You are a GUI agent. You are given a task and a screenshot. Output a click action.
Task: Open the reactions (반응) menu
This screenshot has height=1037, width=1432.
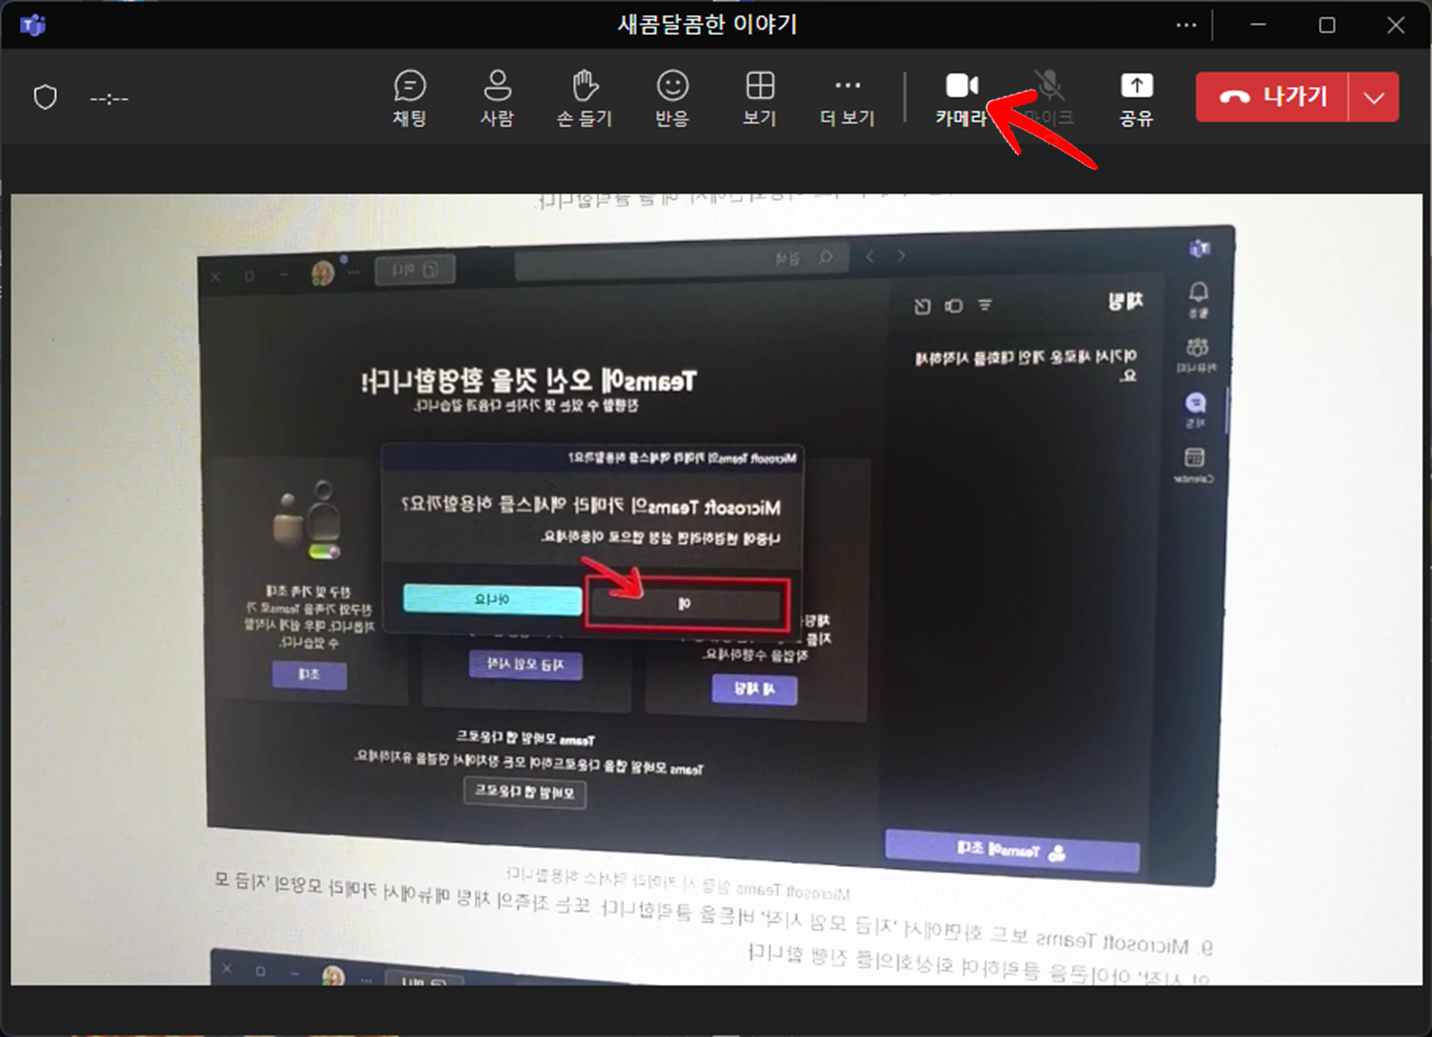tap(672, 98)
